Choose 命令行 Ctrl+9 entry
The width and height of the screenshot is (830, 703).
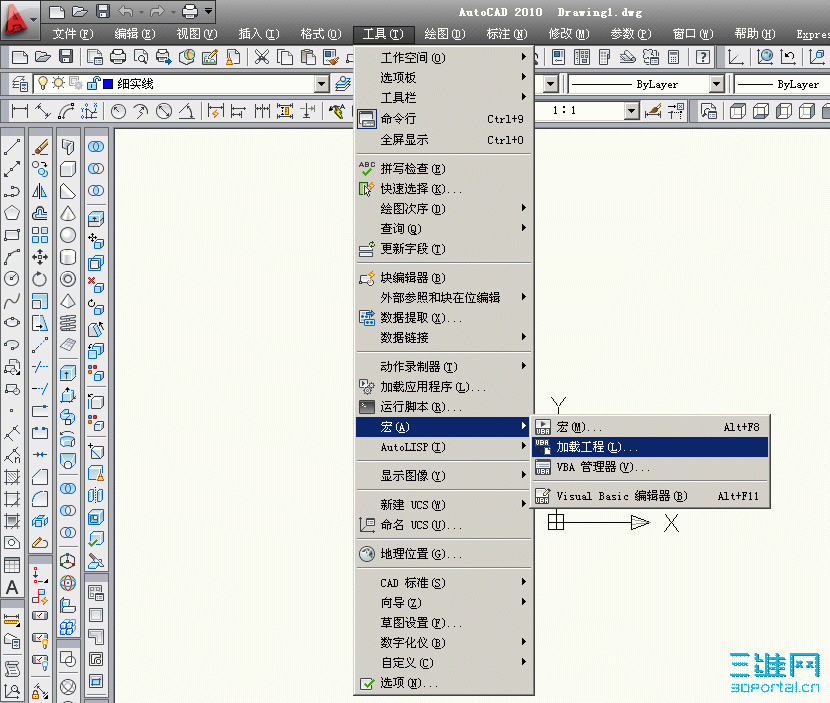coord(444,119)
